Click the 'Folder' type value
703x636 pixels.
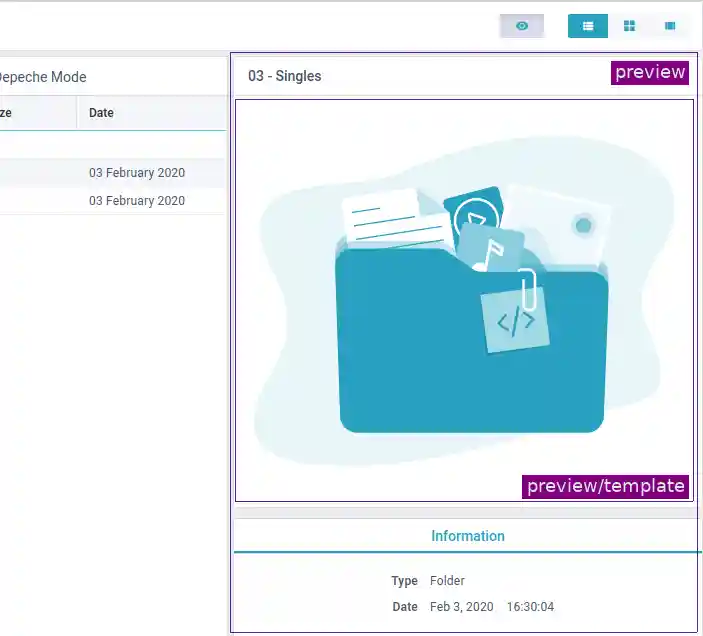coord(447,580)
